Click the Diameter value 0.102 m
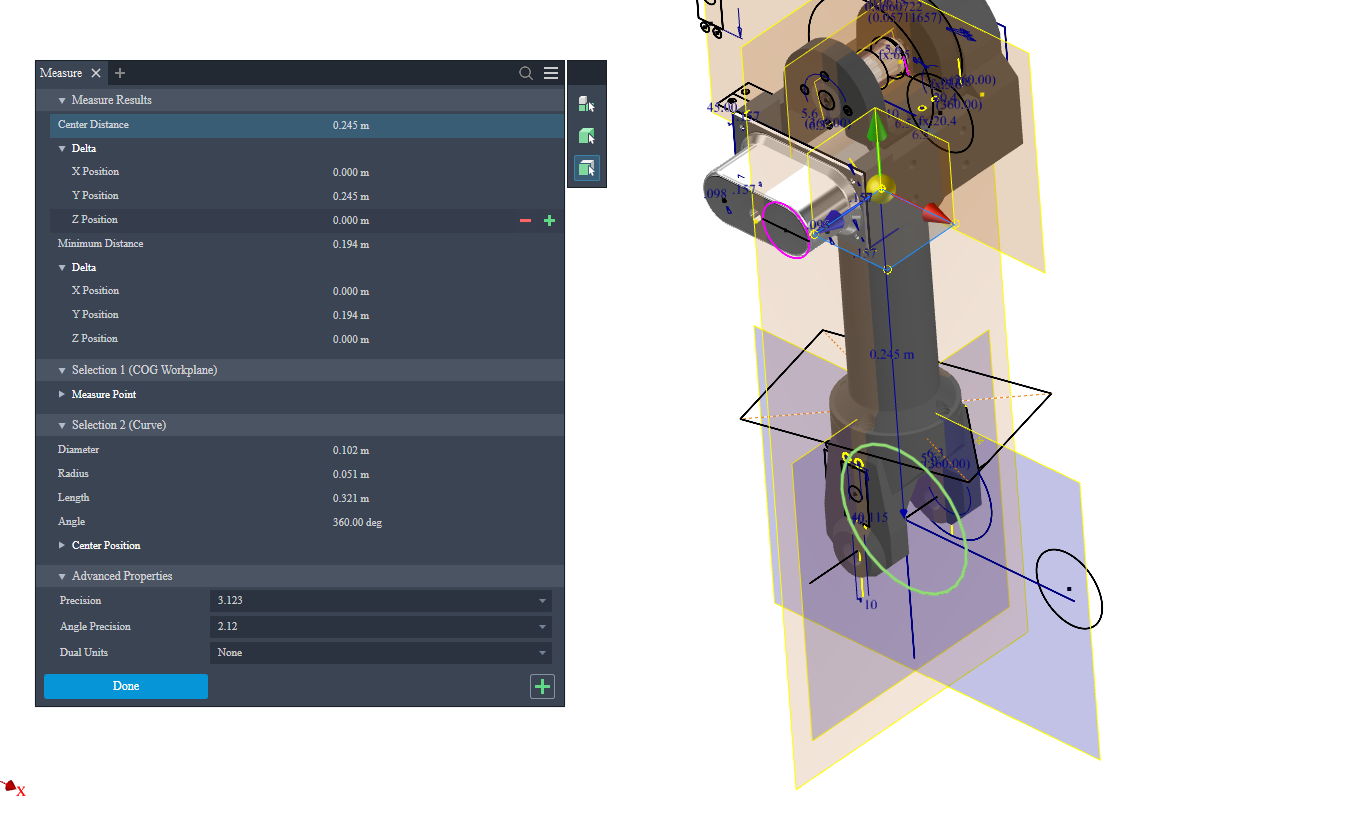 (x=351, y=450)
